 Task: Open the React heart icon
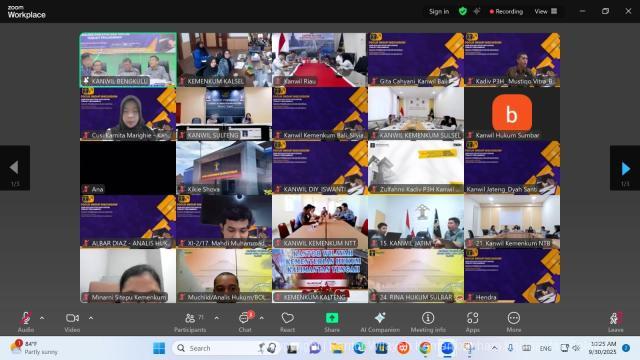287,322
